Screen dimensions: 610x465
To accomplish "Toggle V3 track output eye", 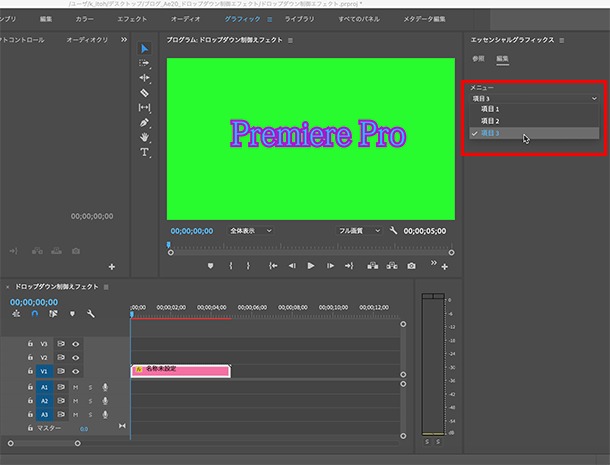I will pyautogui.click(x=75, y=344).
